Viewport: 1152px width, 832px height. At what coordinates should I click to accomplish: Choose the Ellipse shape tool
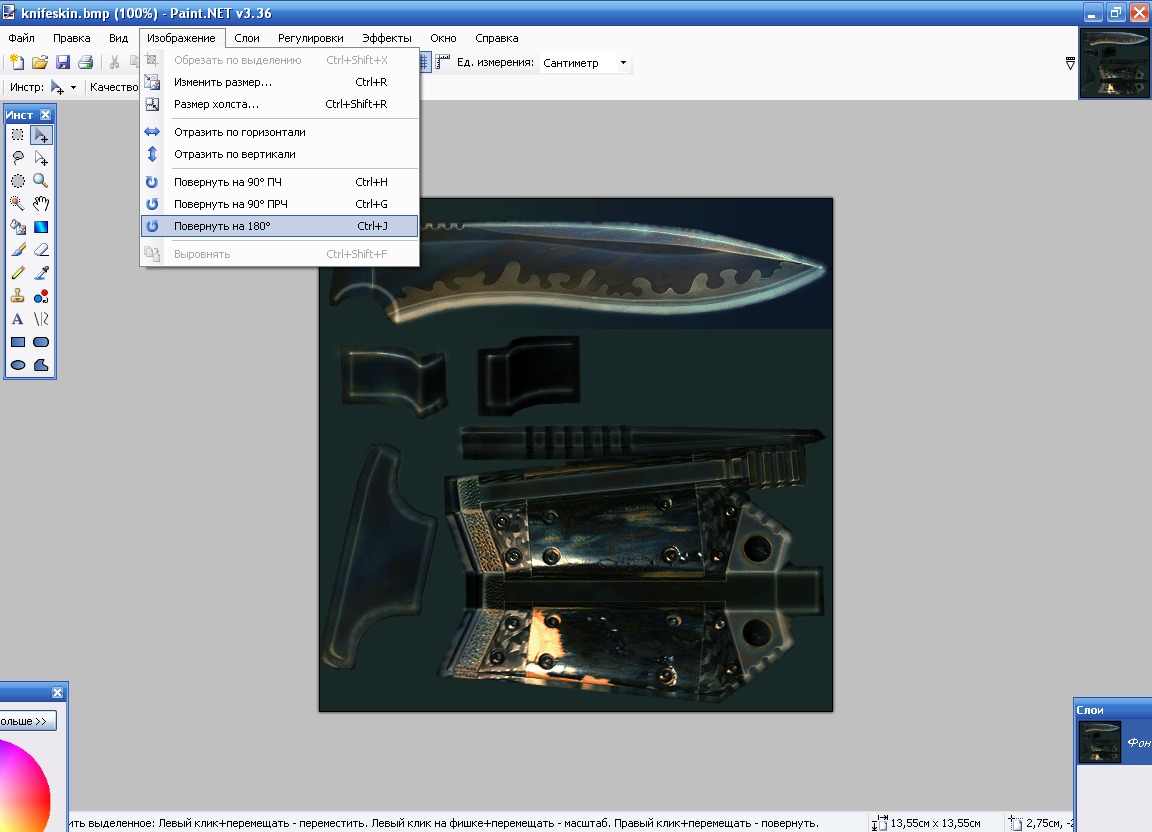tap(17, 366)
